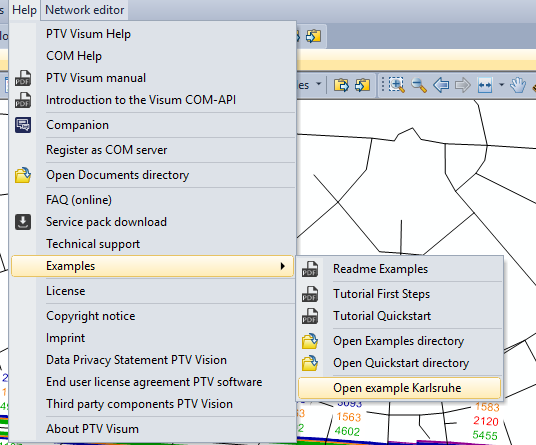The image size is (536, 445).
Task: Click the first folder-with-arrow icon in network toolbar
Action: click(x=341, y=85)
